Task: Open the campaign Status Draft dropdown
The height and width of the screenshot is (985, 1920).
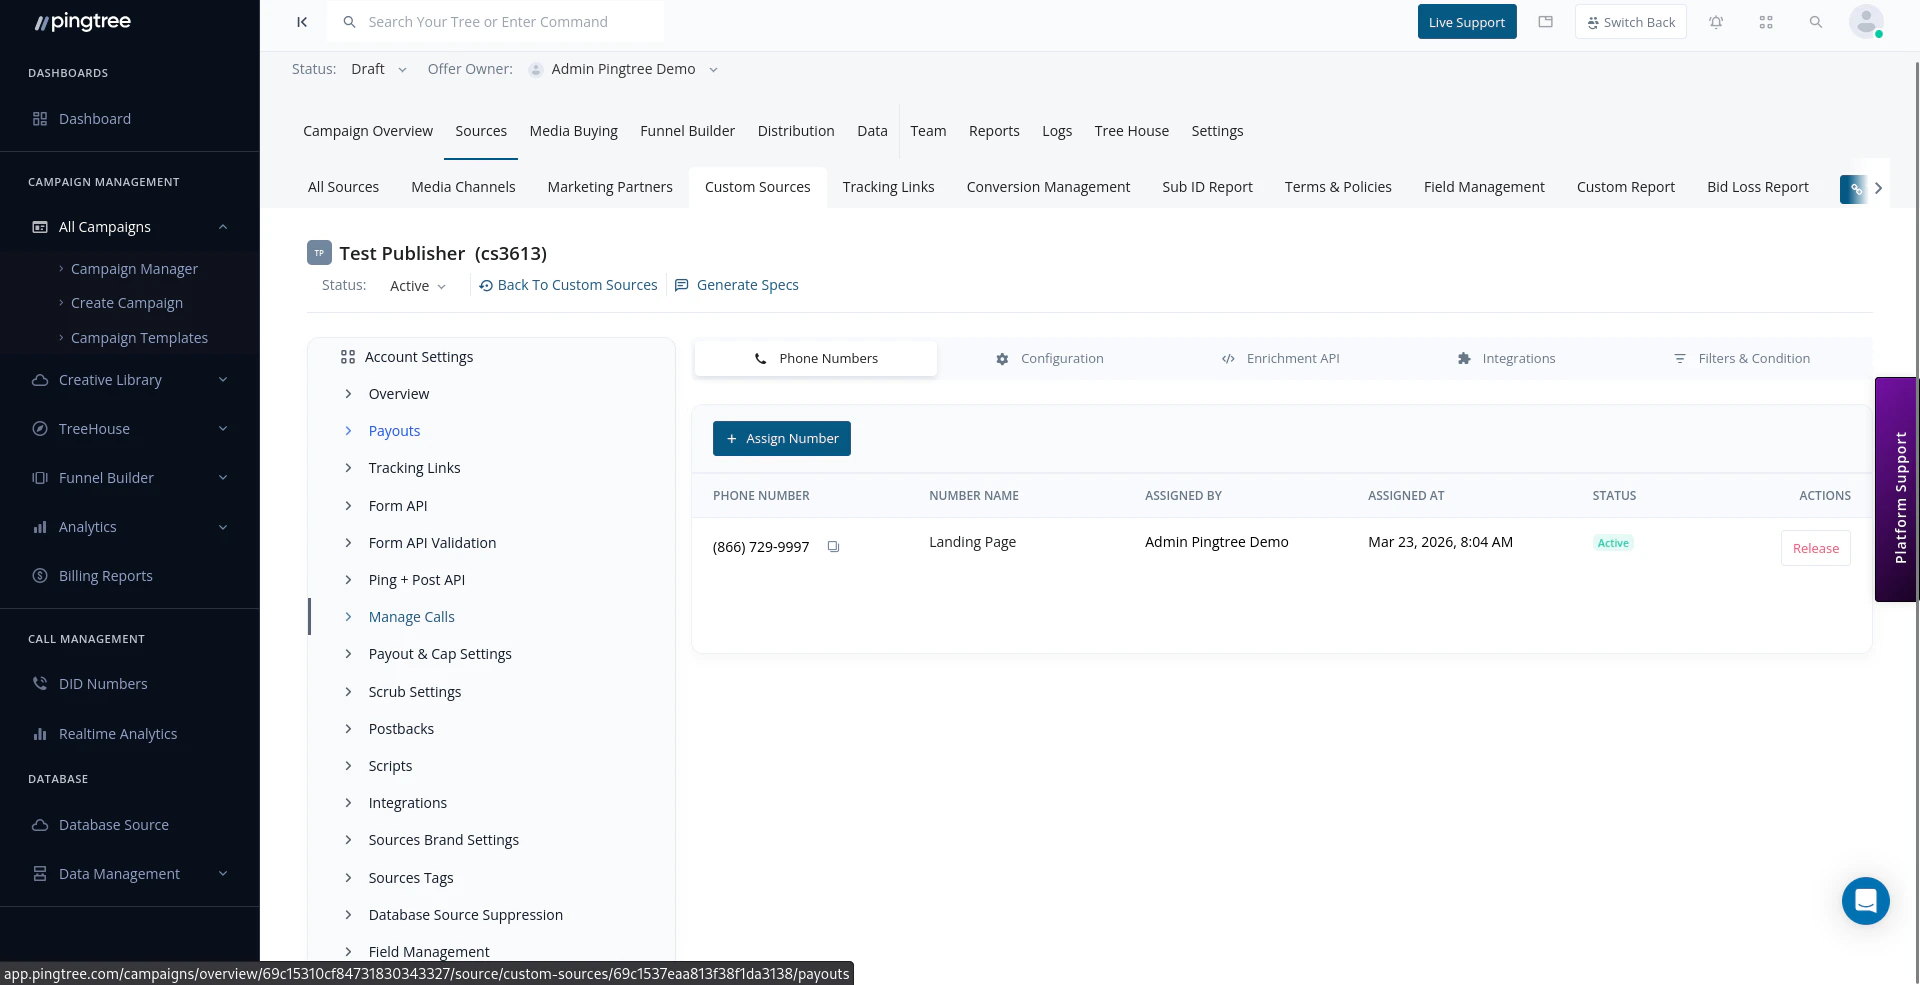Action: point(379,69)
